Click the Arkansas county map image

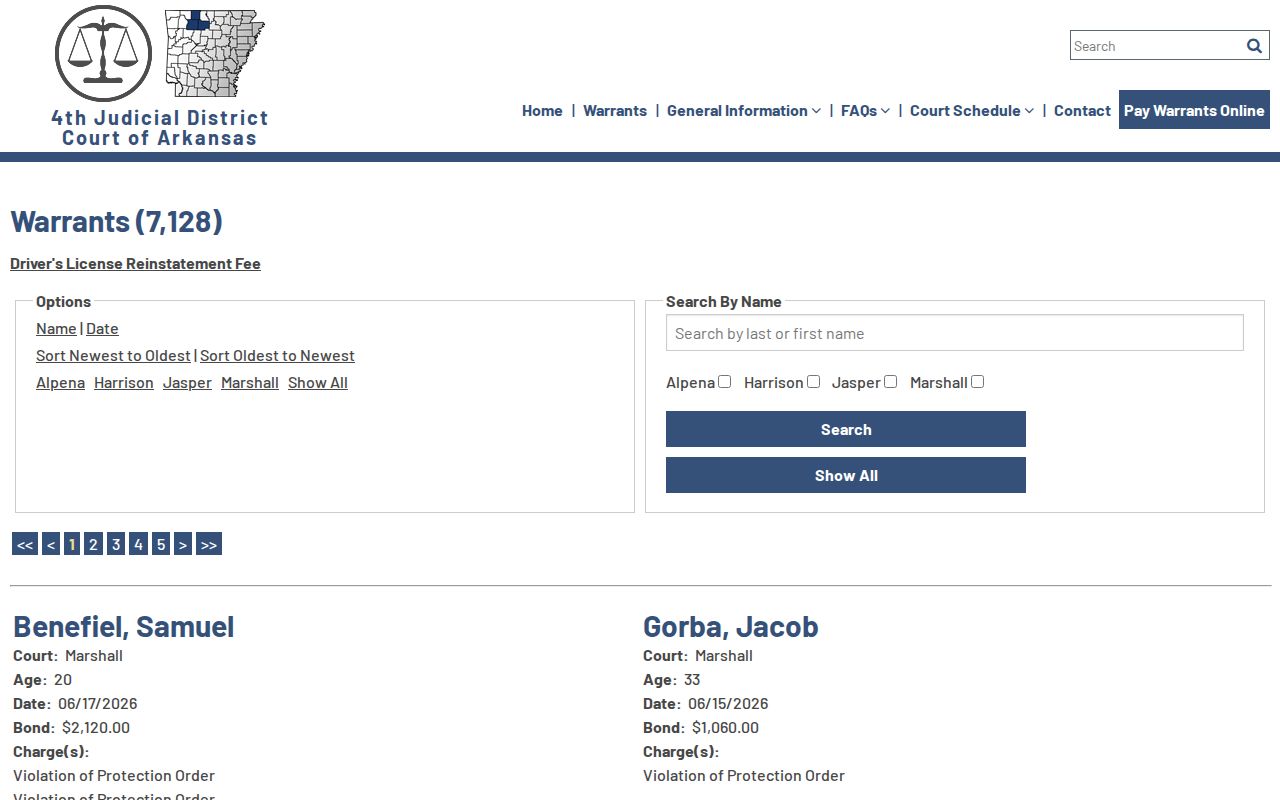point(215,53)
